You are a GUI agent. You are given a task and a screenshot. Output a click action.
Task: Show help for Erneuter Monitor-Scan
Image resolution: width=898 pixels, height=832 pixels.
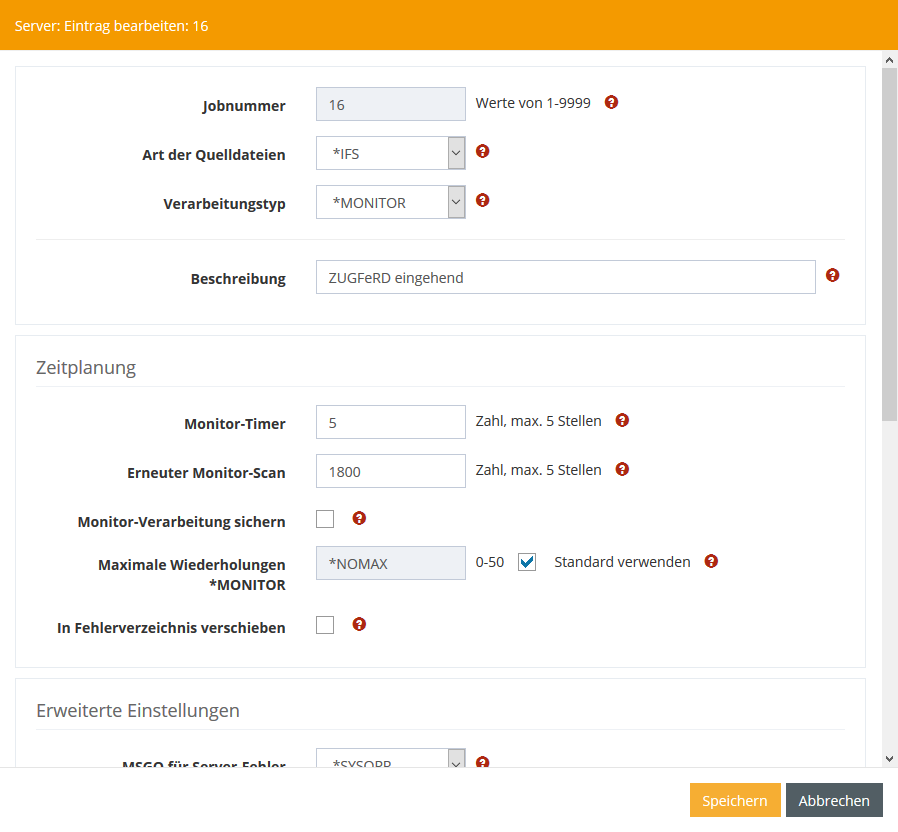622,468
